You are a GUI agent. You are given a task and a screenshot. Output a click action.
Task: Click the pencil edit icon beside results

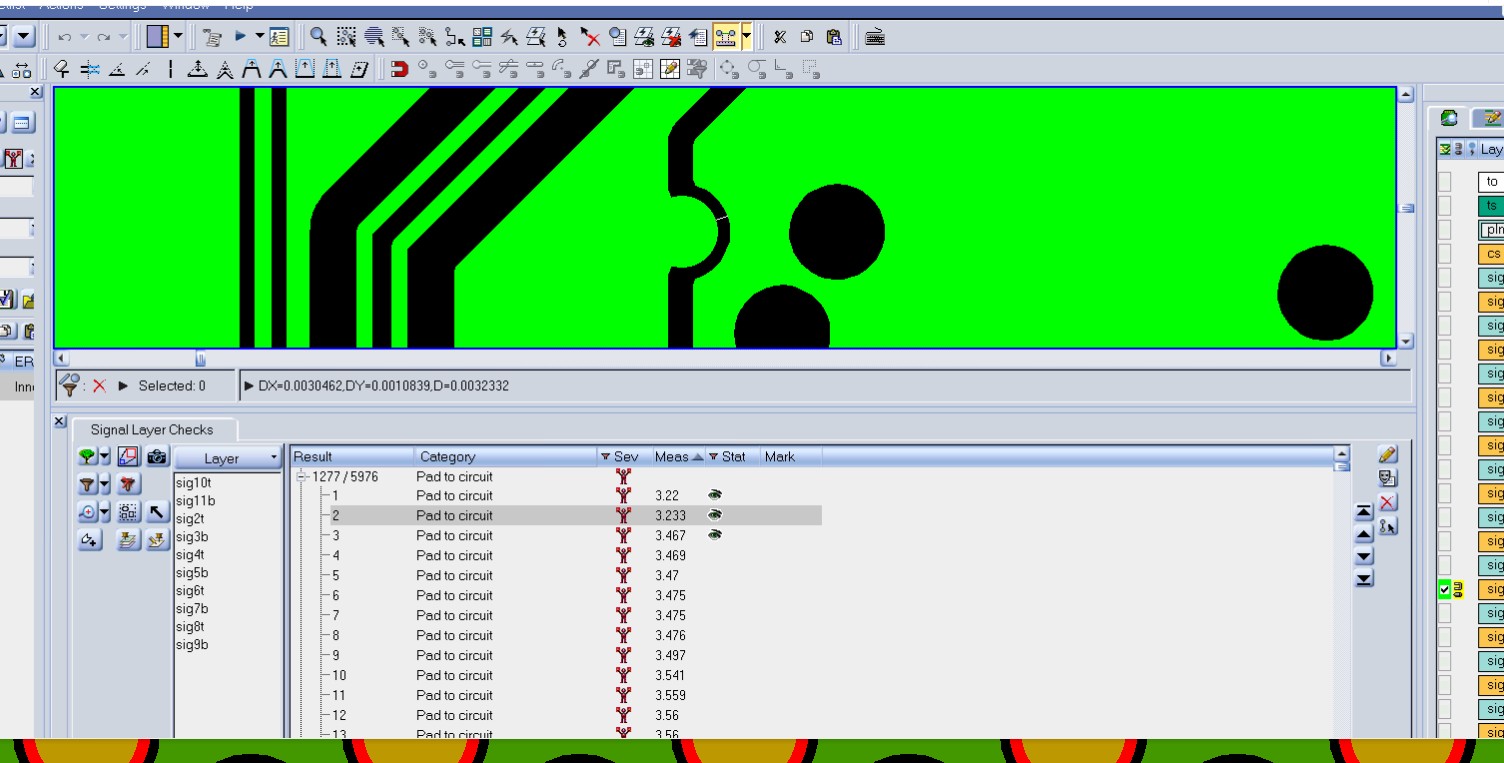[x=1387, y=455]
